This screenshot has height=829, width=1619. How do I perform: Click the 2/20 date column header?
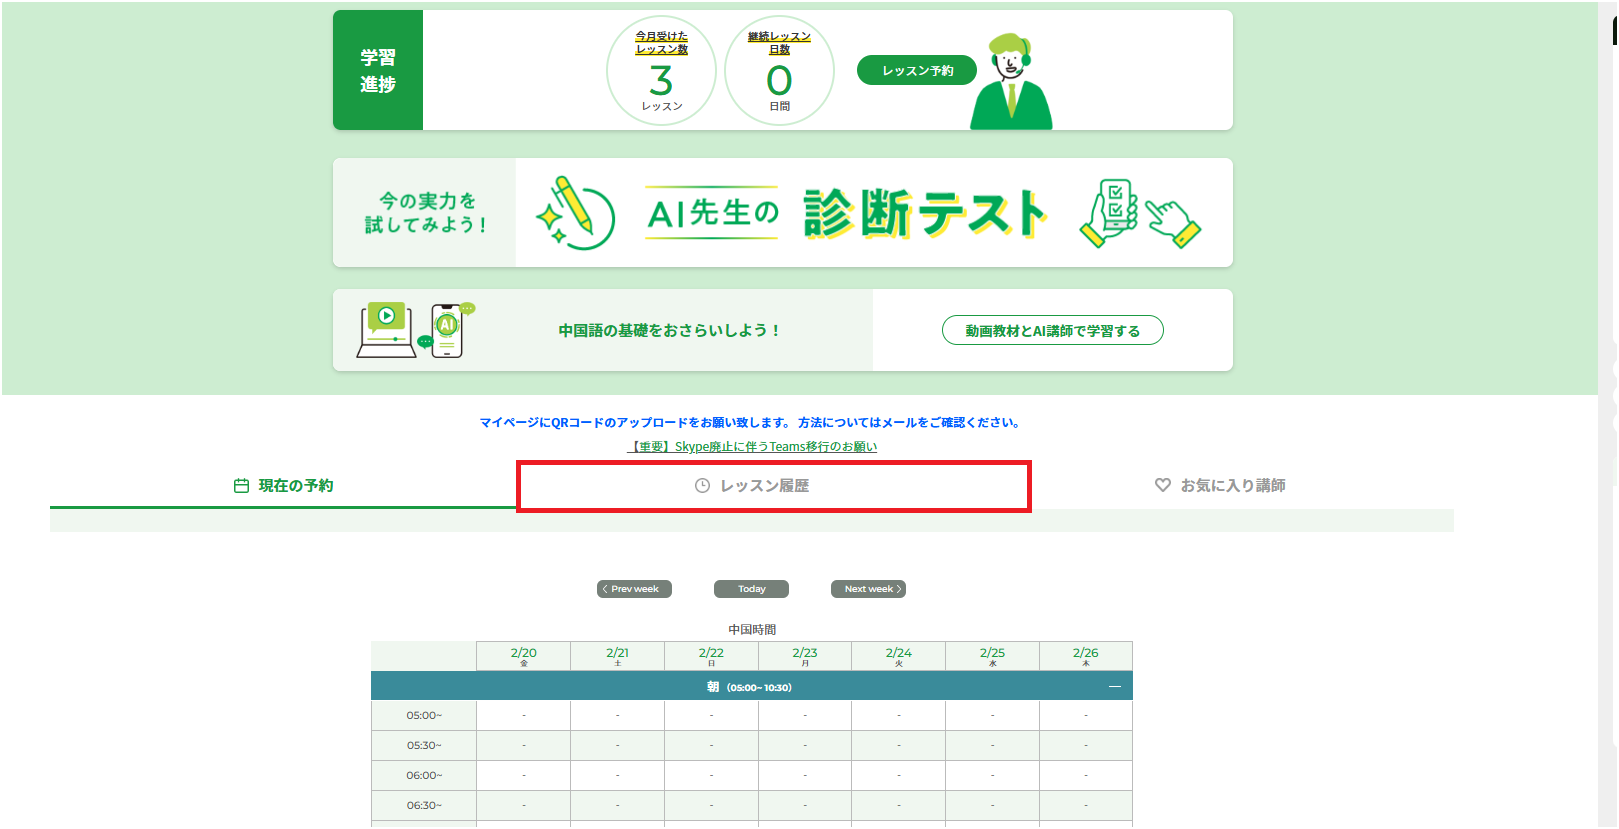[523, 656]
